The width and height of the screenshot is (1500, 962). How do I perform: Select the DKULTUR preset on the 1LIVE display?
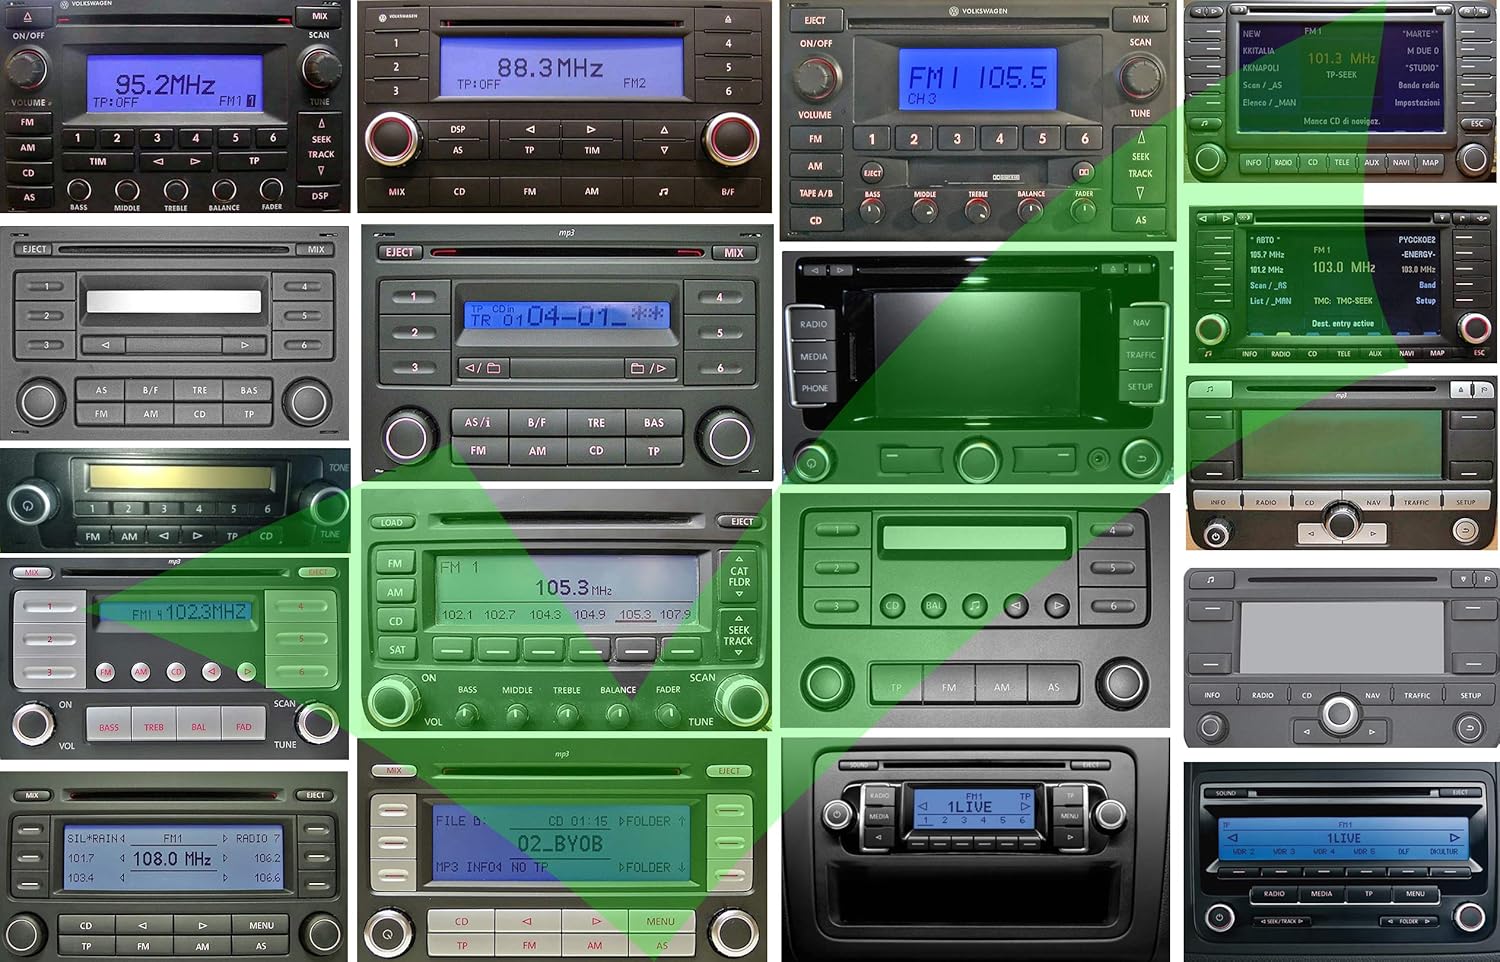click(x=1443, y=852)
